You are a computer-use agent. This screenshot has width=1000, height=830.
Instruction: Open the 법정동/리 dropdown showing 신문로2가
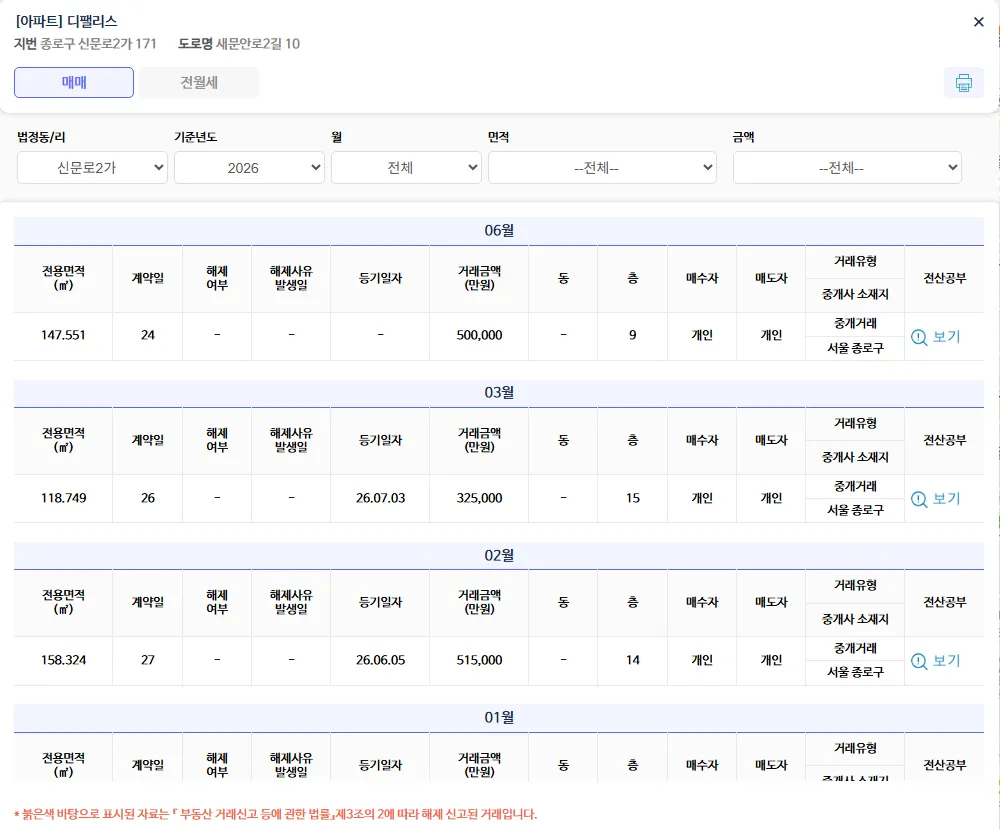click(92, 168)
